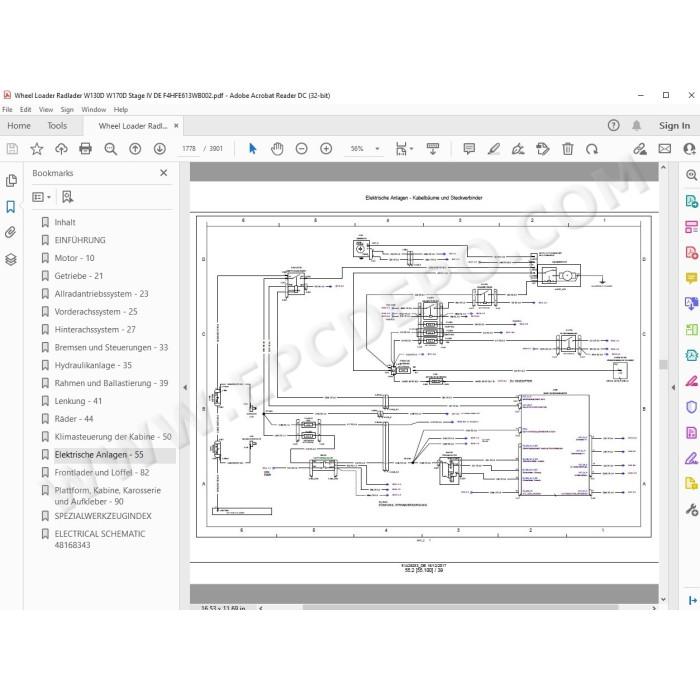
Task: Open the Window menu
Action: click(94, 109)
